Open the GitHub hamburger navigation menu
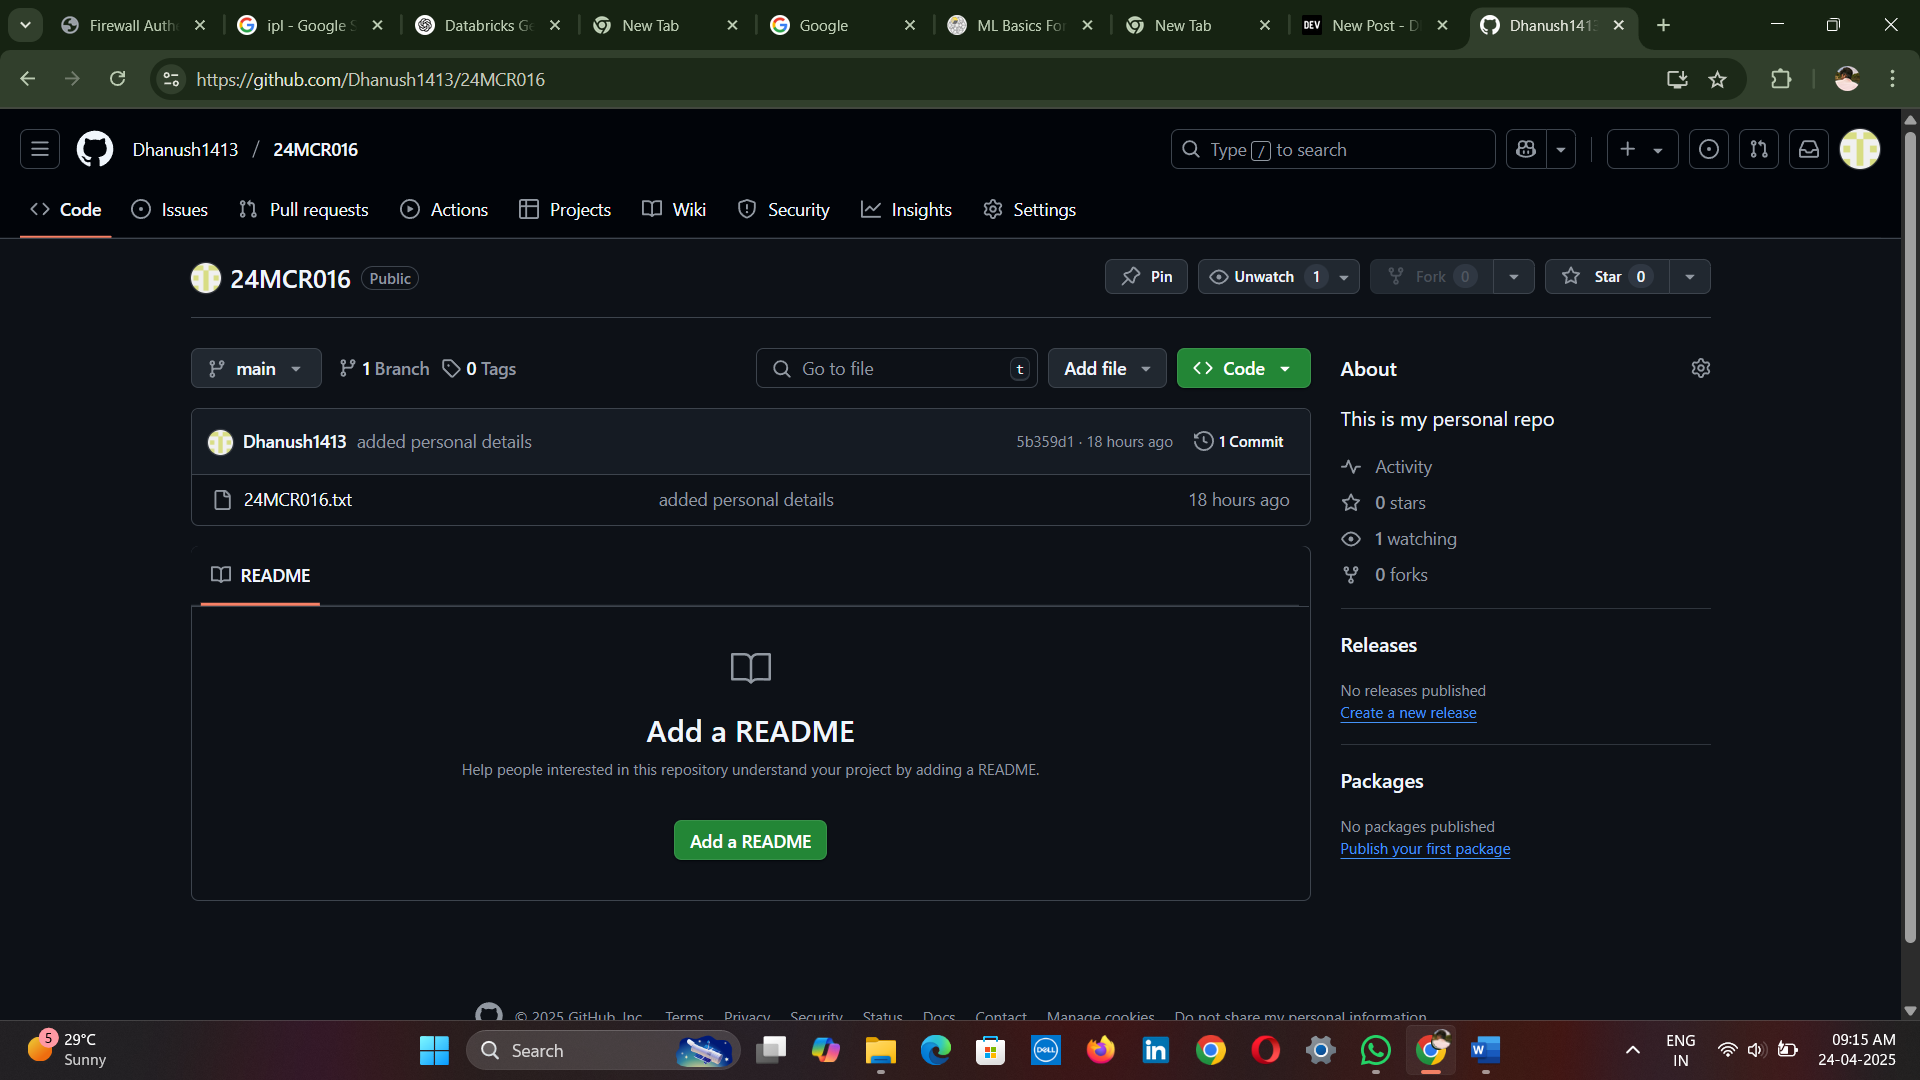The width and height of the screenshot is (1920, 1080). pyautogui.click(x=40, y=149)
